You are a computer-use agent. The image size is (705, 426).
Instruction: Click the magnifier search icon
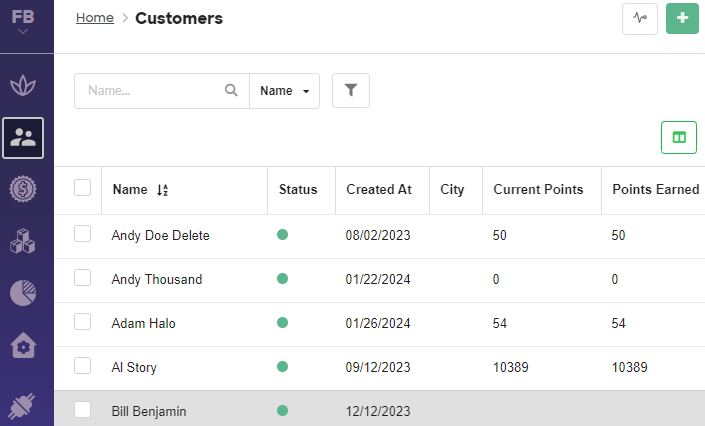[x=231, y=90]
